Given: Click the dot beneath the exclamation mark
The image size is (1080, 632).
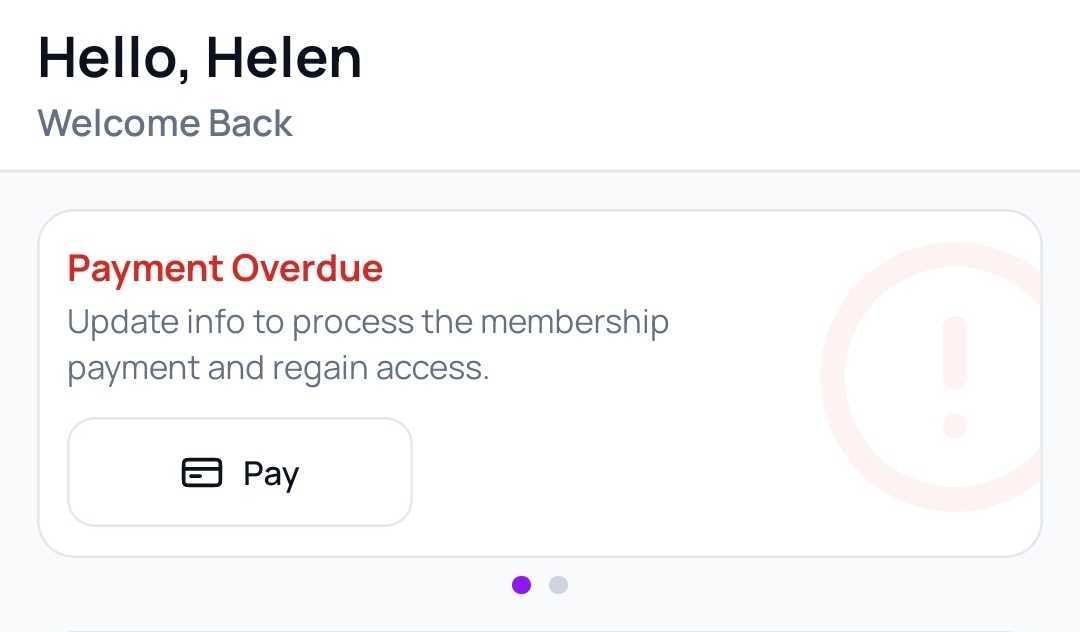Looking at the screenshot, I should pos(955,423).
